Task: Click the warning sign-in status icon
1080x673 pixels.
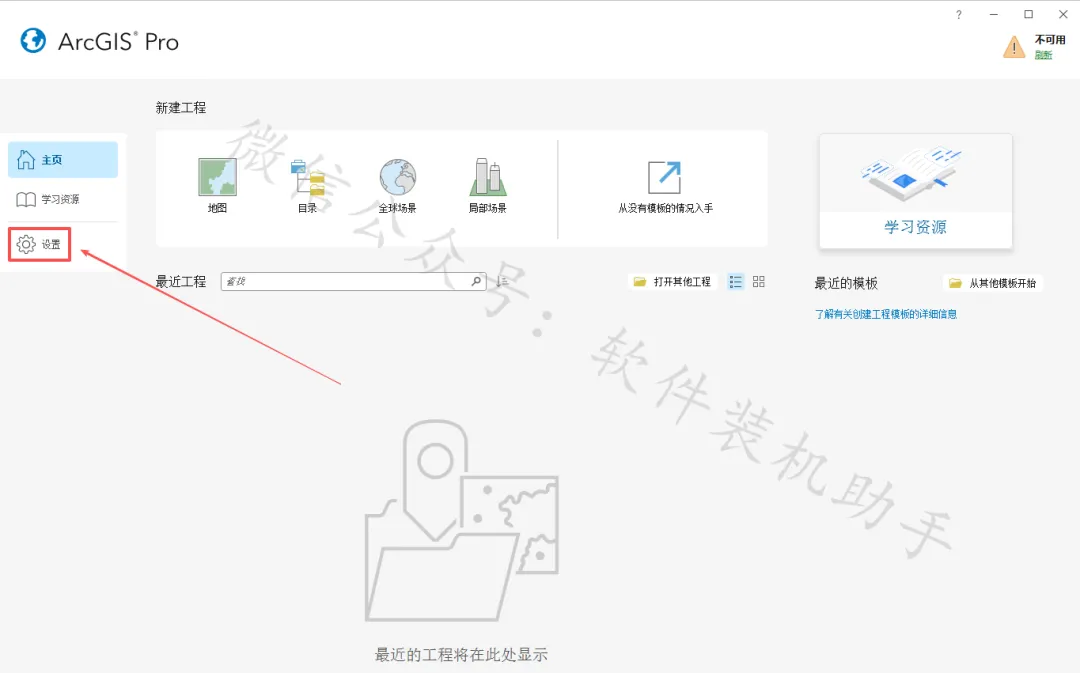Action: pos(1014,47)
